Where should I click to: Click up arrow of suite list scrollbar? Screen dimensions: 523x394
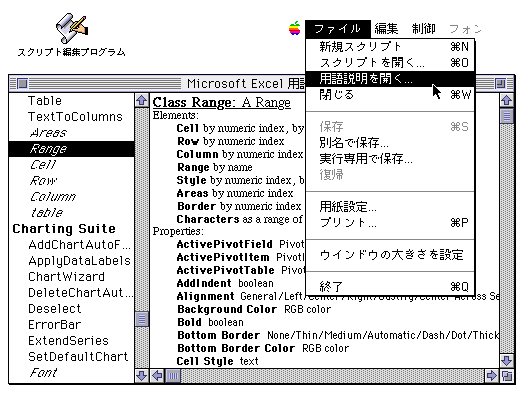pos(142,100)
